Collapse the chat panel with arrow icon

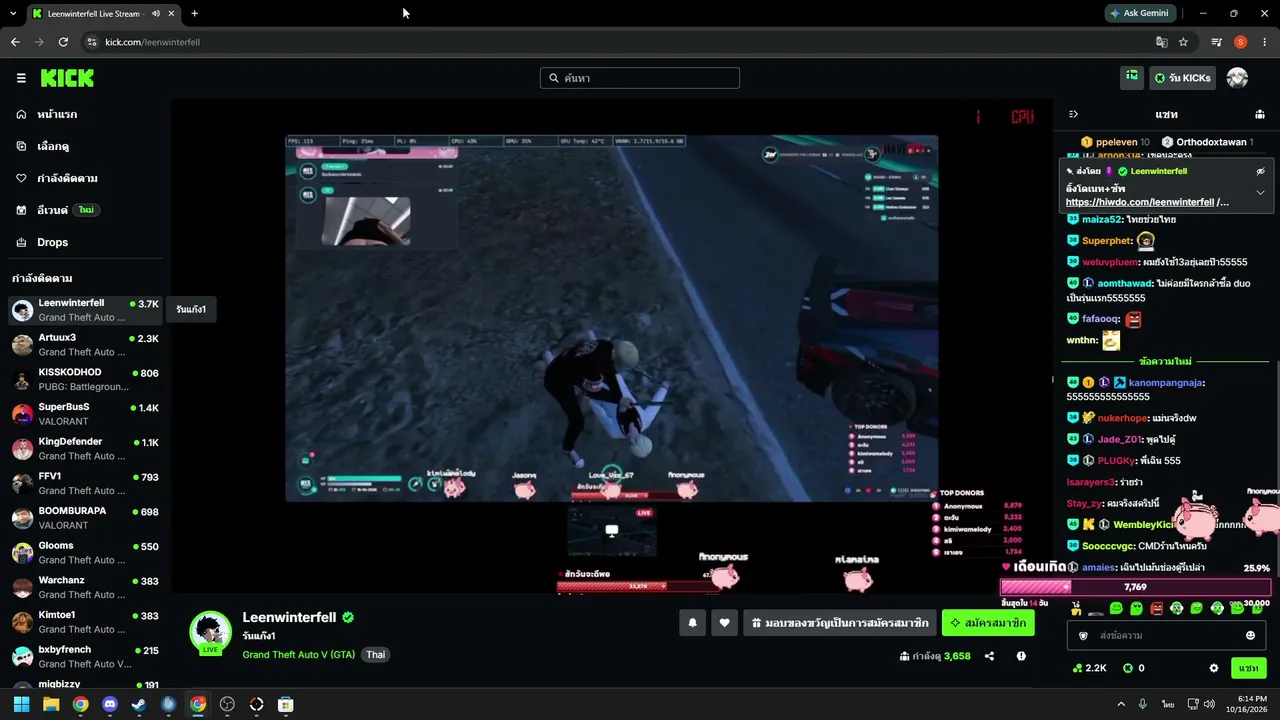coord(1073,114)
